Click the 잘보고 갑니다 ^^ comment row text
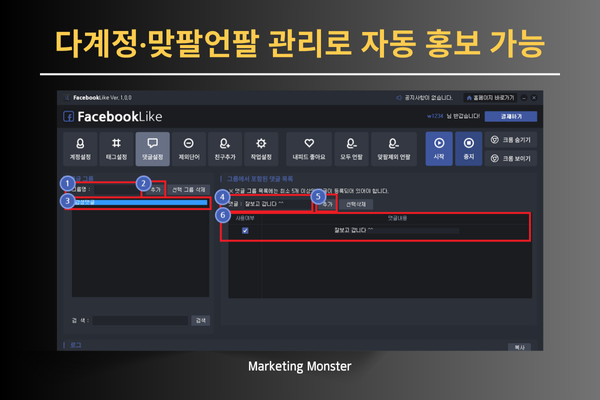The image size is (600, 400). [x=353, y=230]
